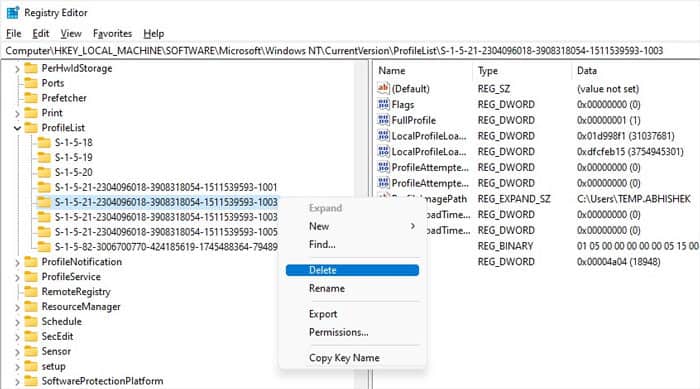
Task: Click the string value icon beside (Default)
Action: coord(383,88)
